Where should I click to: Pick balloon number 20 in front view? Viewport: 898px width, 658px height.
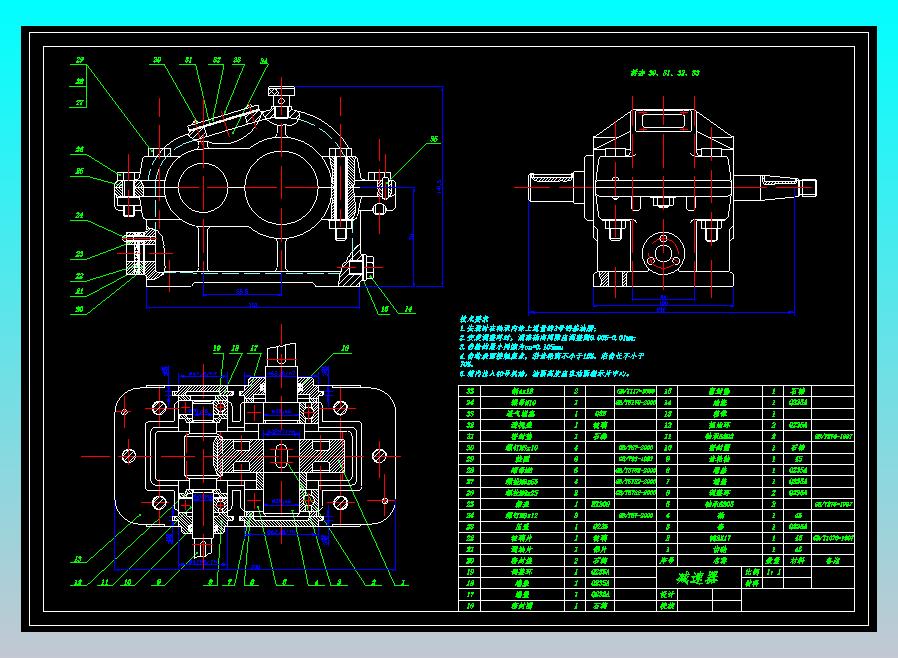(x=80, y=309)
